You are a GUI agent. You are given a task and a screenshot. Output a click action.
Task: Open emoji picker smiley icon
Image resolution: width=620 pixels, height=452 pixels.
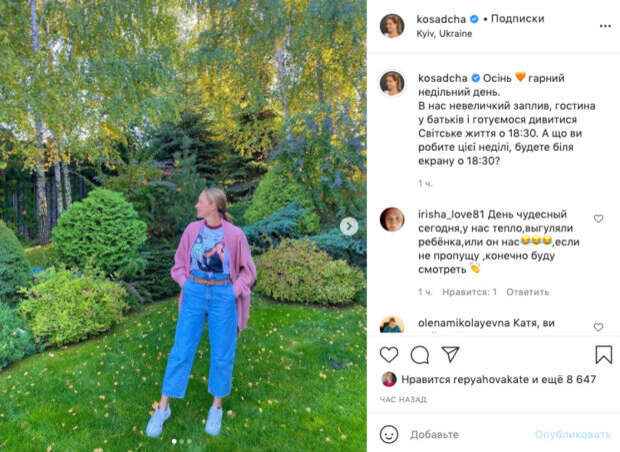click(x=389, y=434)
